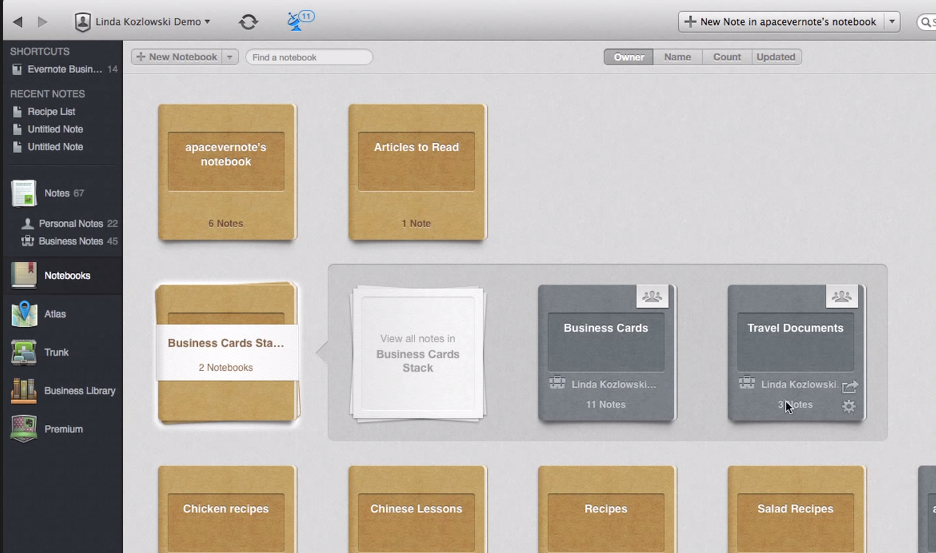Show Business Notes

pyautogui.click(x=70, y=241)
